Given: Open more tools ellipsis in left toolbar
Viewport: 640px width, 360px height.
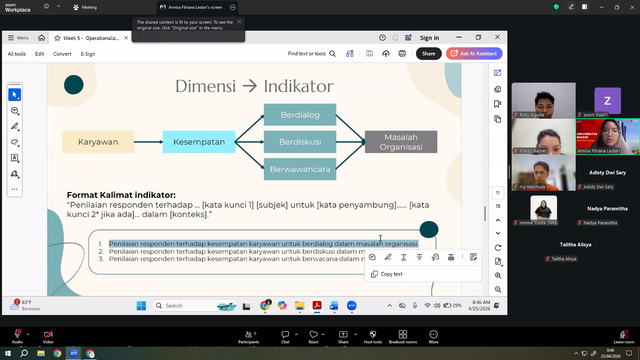Looking at the screenshot, I should click(15, 189).
